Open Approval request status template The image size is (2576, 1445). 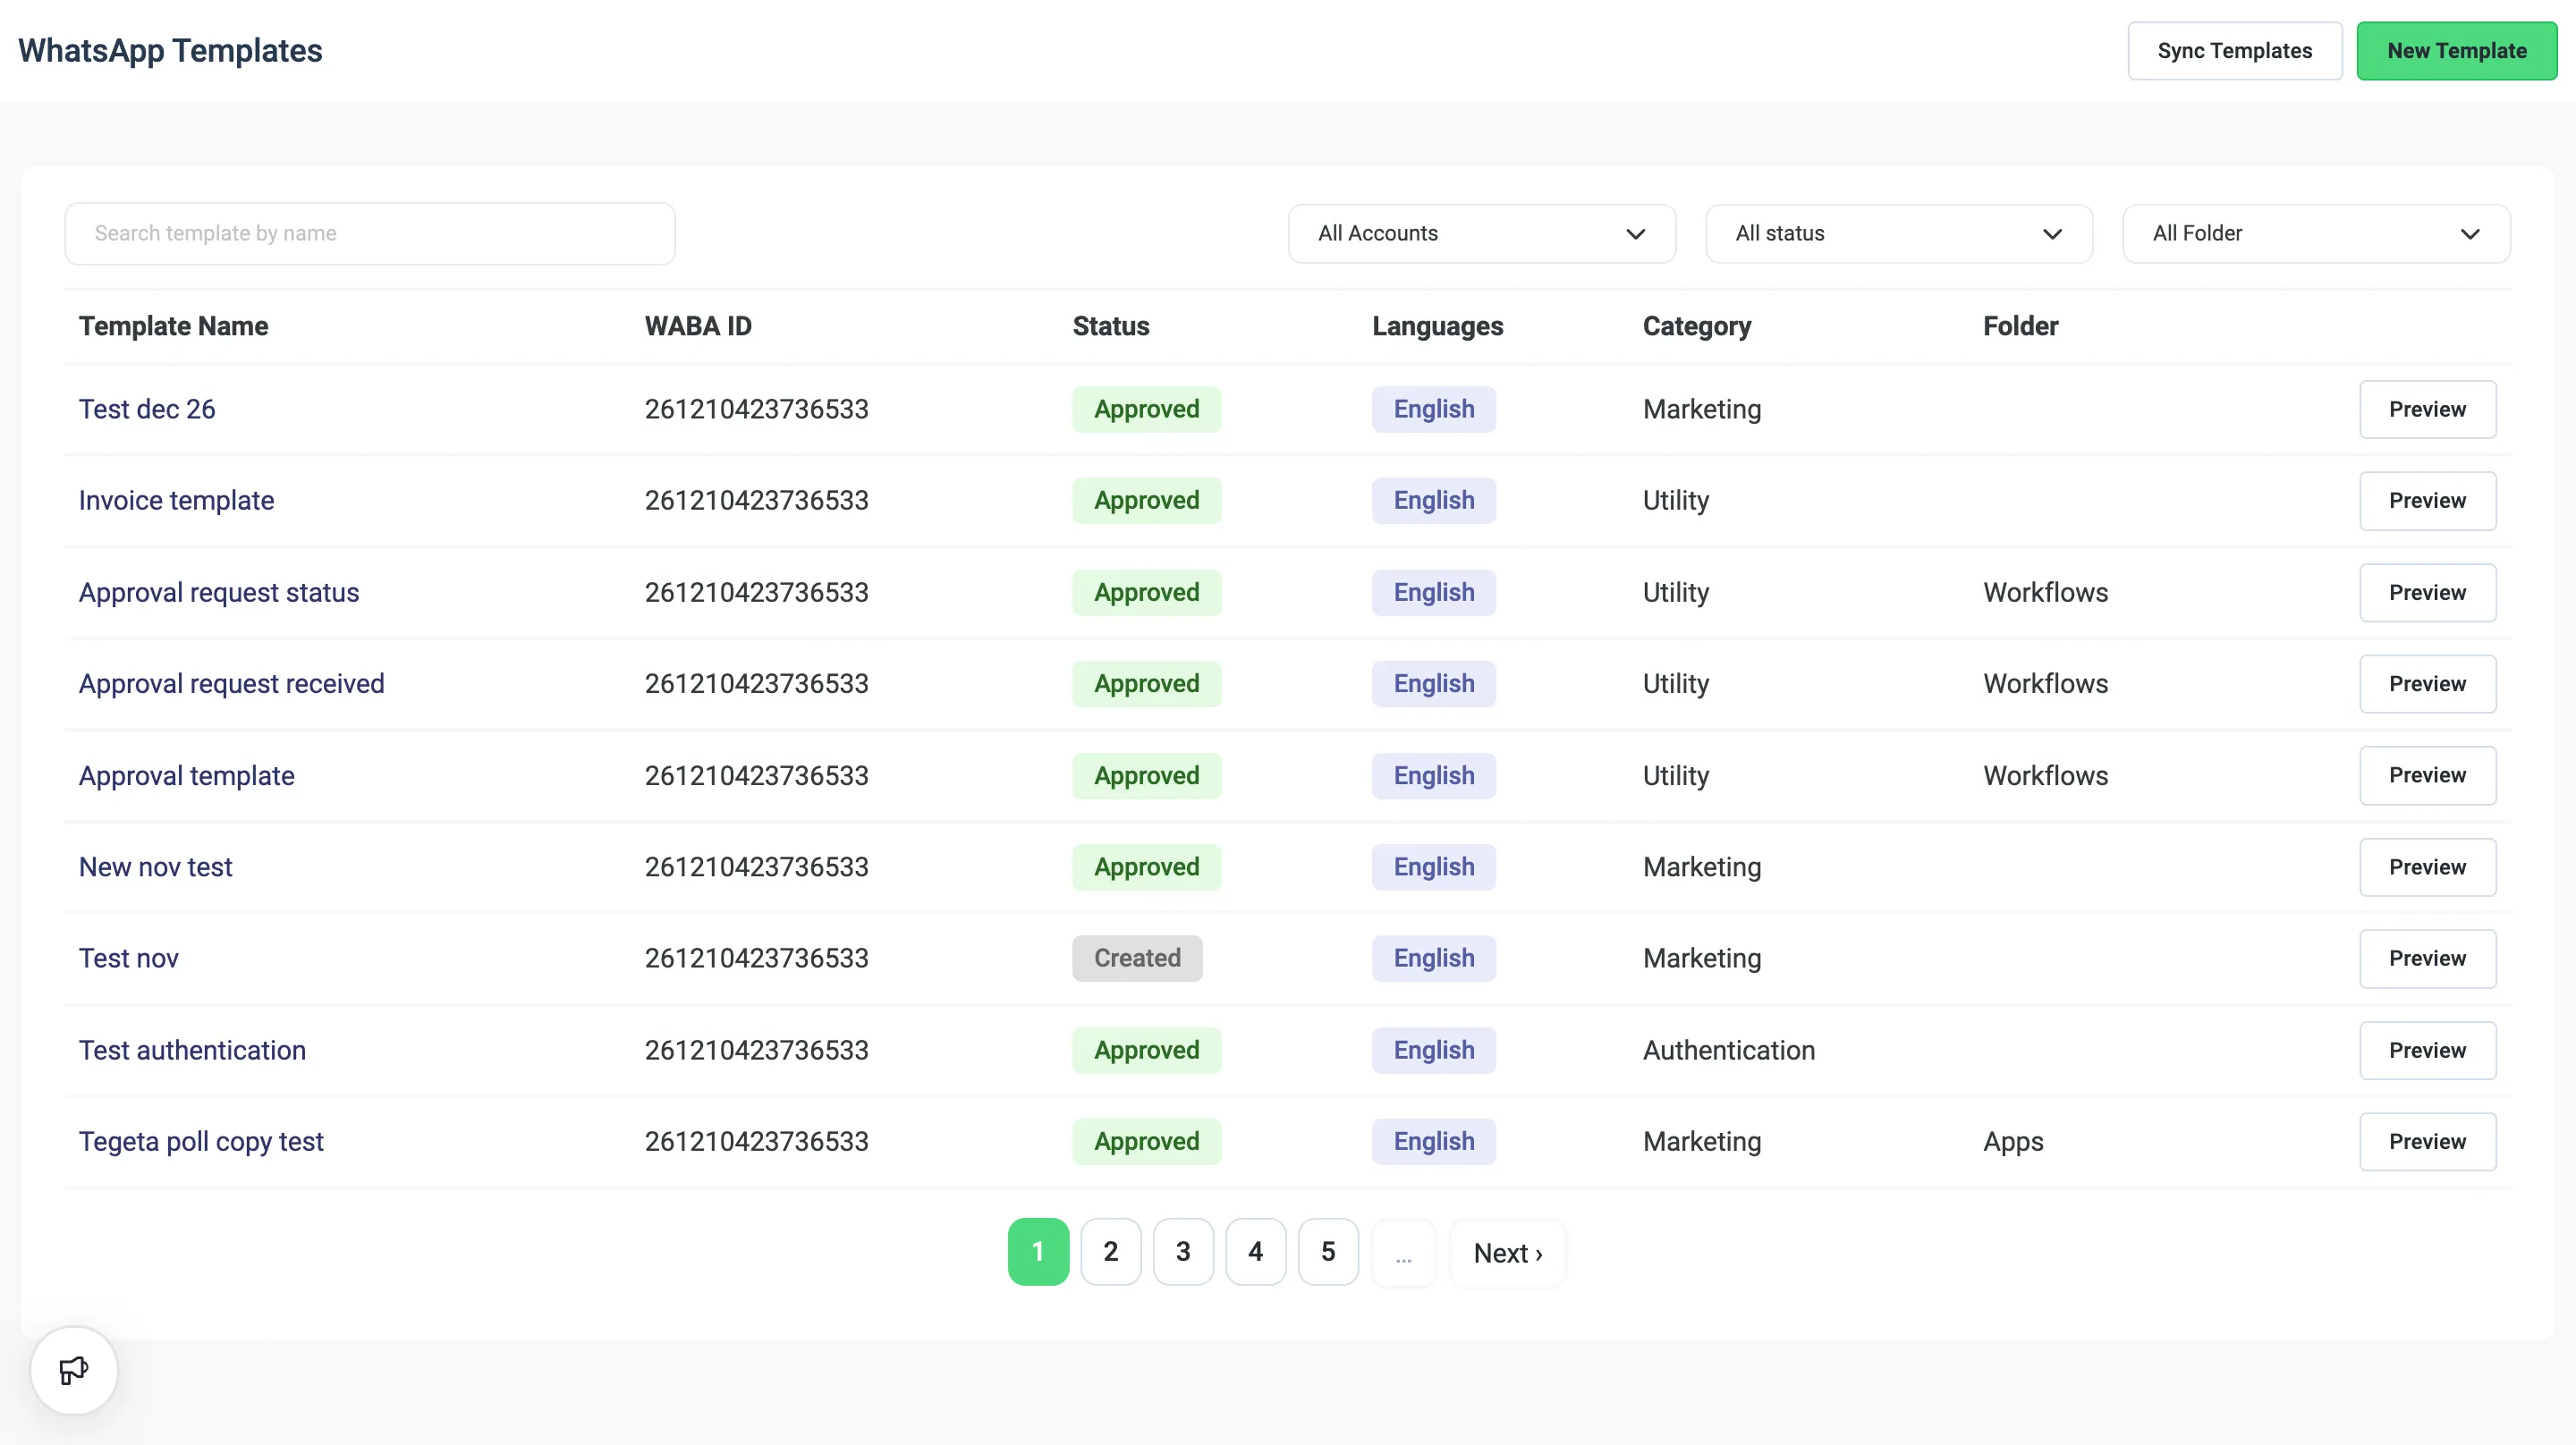point(219,592)
